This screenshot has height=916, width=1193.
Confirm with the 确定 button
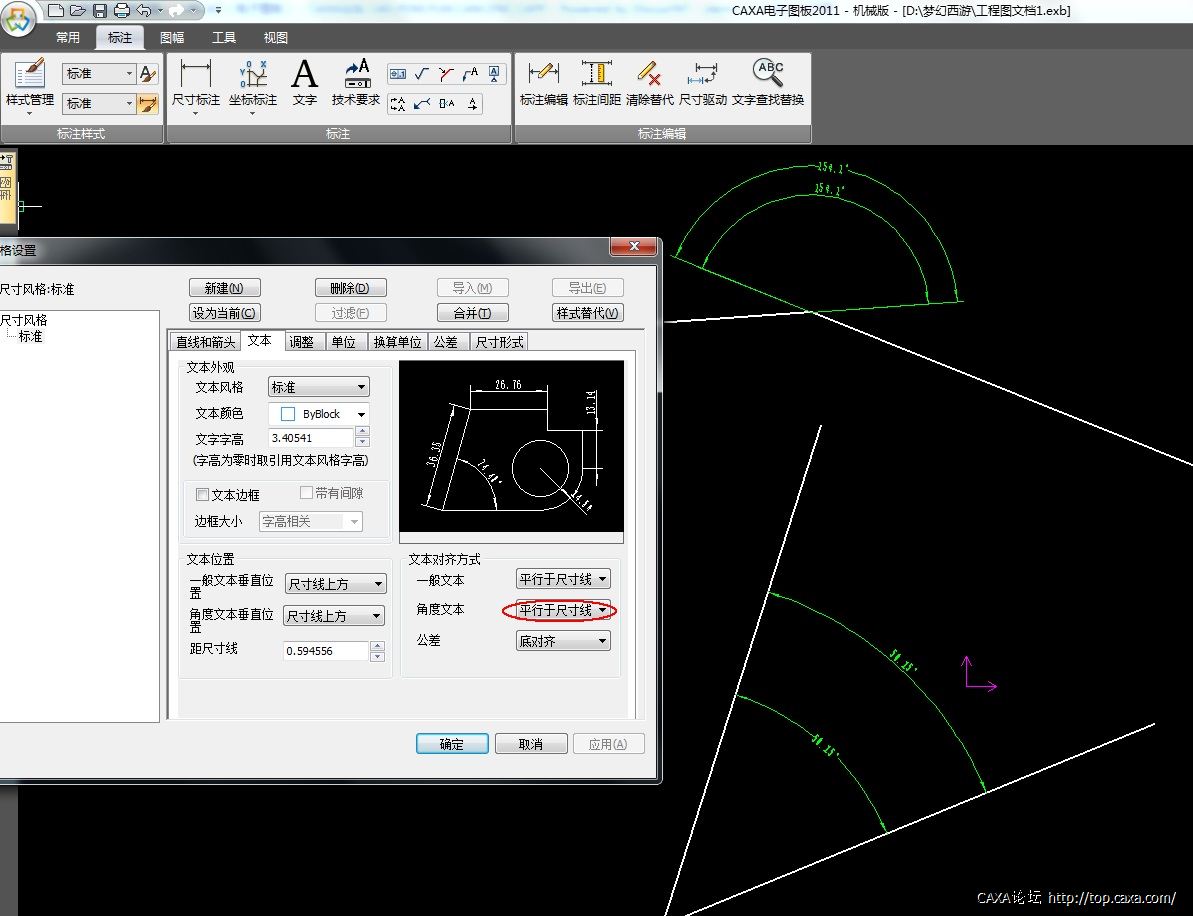452,743
